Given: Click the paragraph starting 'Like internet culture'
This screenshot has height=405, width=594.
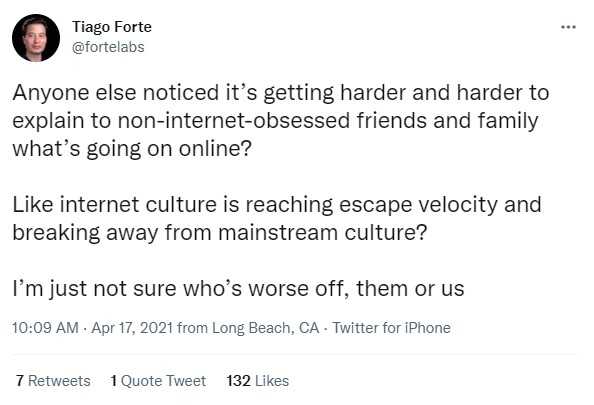Looking at the screenshot, I should [x=277, y=219].
